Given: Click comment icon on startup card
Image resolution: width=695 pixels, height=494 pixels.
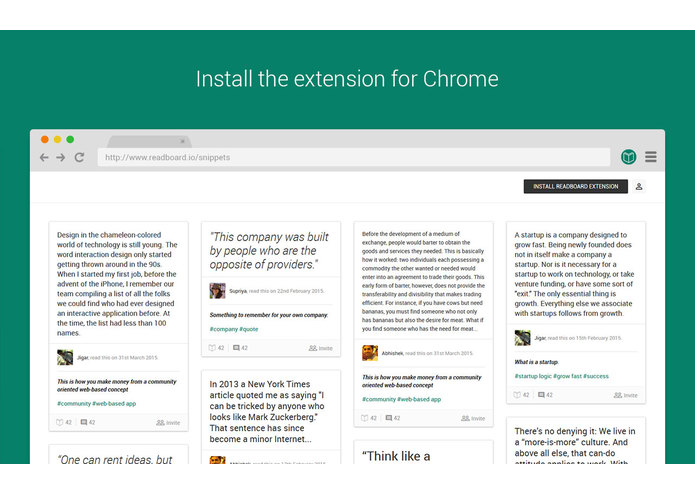Looking at the screenshot, I should pyautogui.click(x=541, y=395).
